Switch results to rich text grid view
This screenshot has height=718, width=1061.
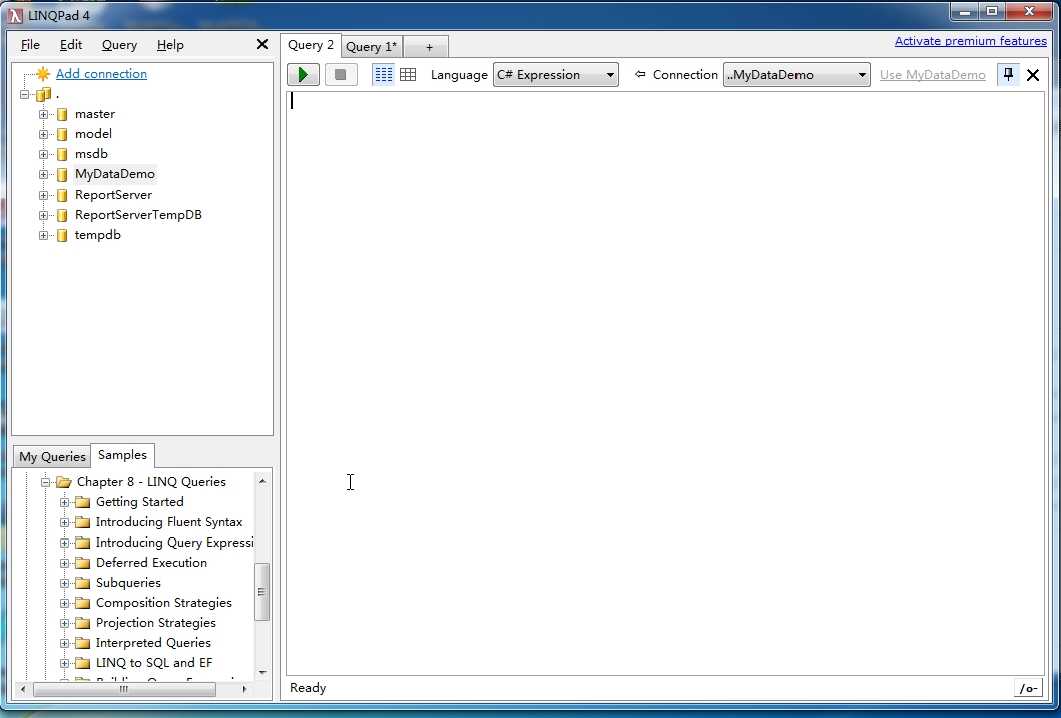click(x=383, y=74)
